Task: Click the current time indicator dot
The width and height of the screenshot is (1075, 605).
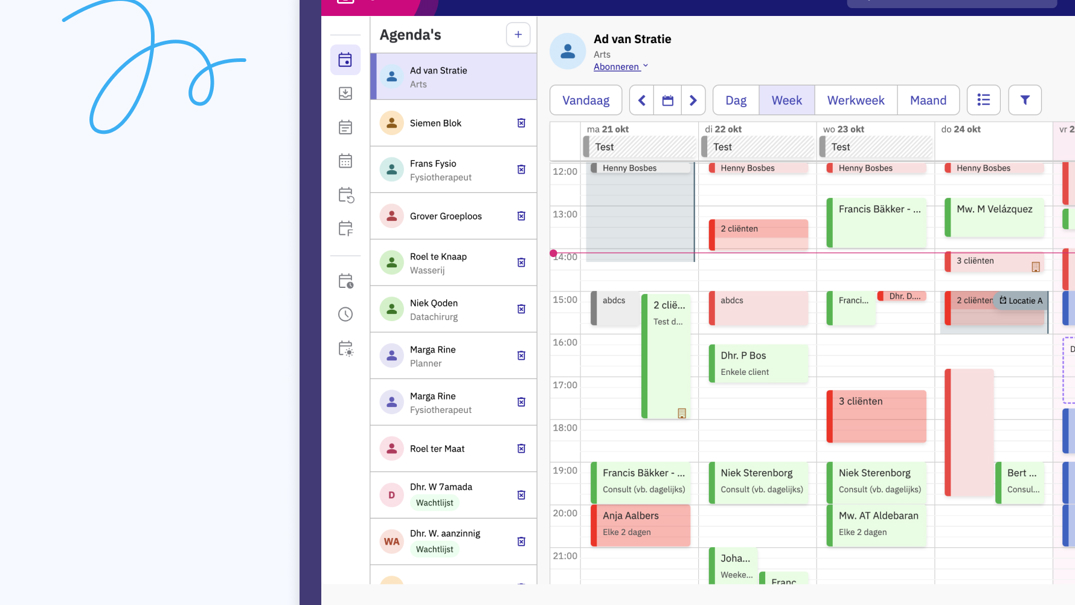Action: (553, 253)
